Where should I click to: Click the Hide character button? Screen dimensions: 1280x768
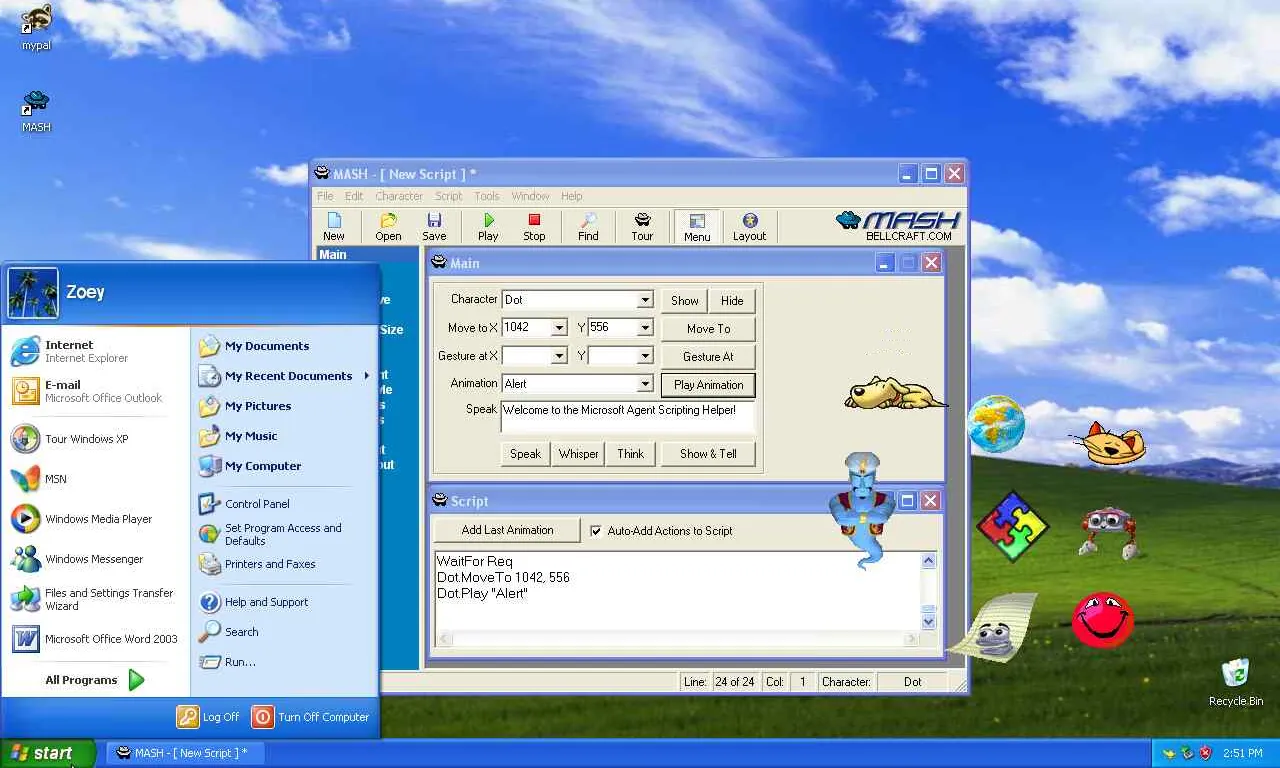tap(732, 300)
